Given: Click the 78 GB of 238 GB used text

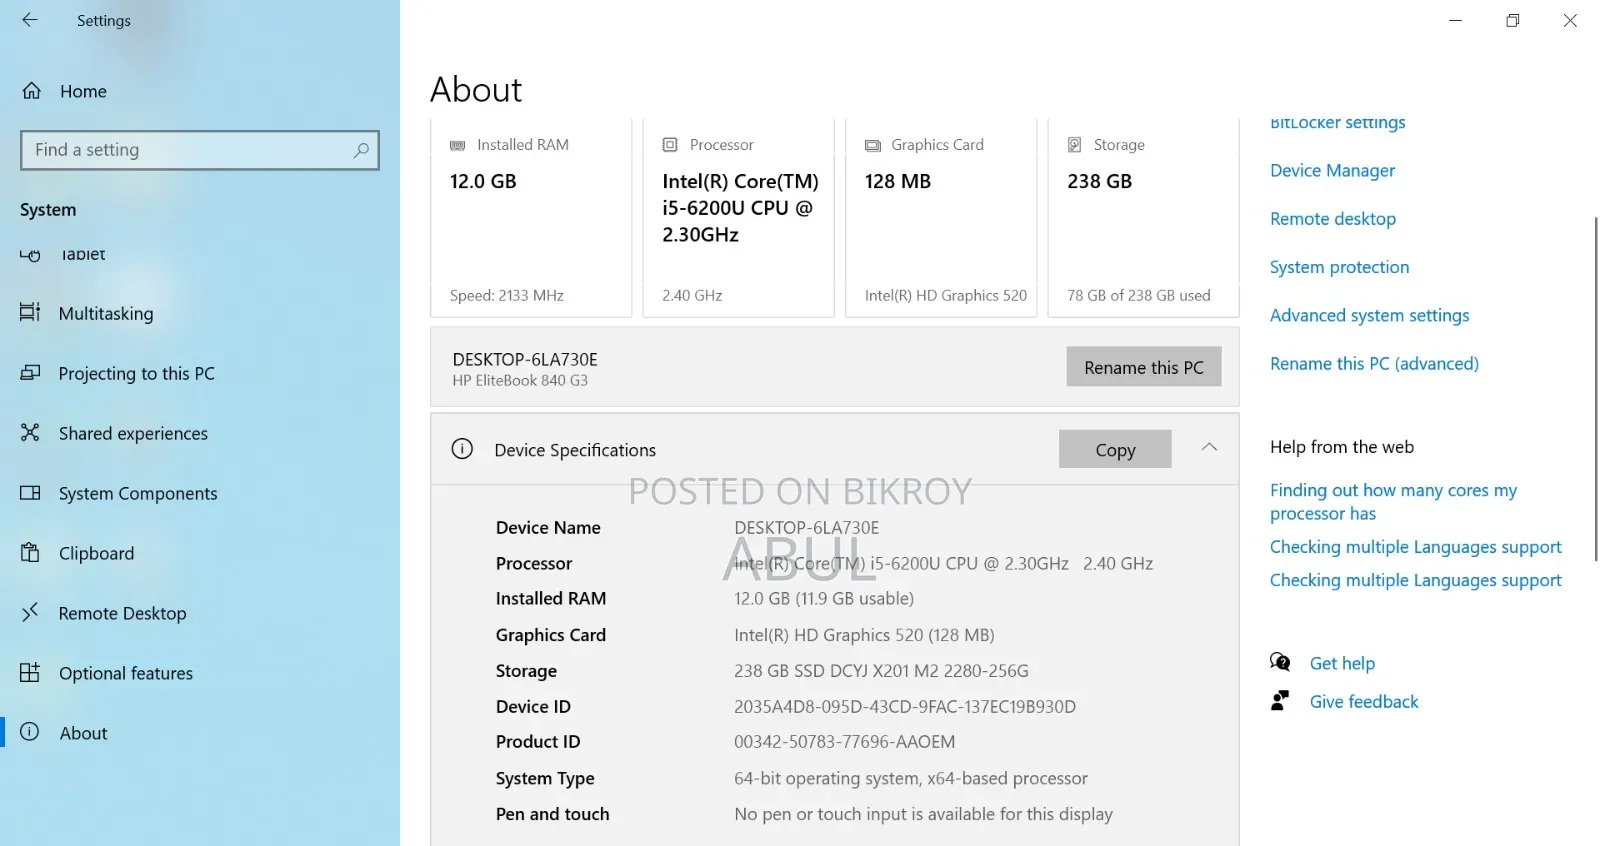Looking at the screenshot, I should [x=1139, y=296].
